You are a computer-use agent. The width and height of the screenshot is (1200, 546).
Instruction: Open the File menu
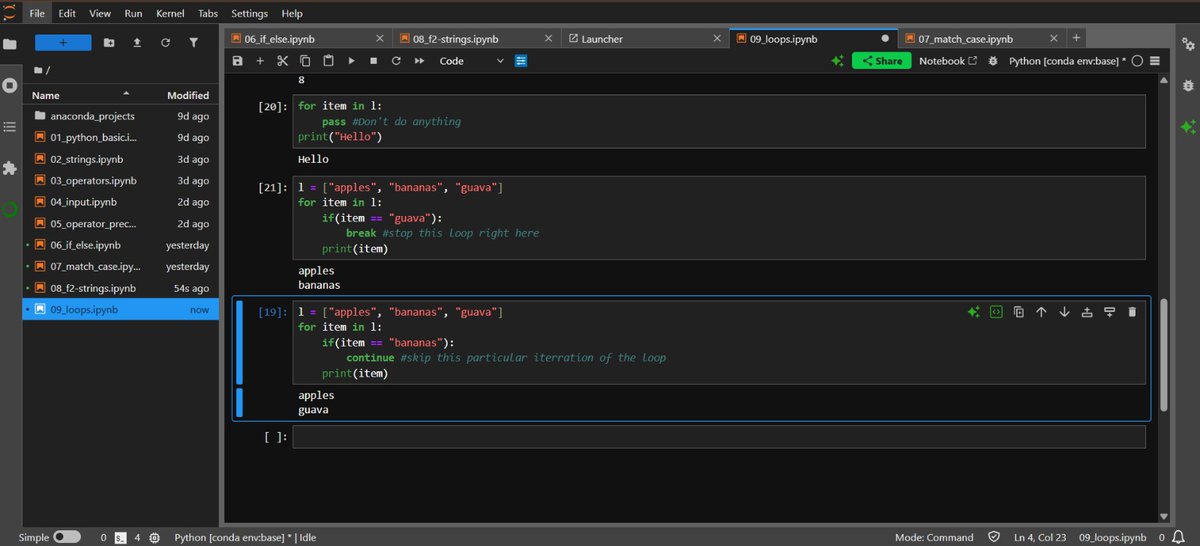(x=37, y=14)
